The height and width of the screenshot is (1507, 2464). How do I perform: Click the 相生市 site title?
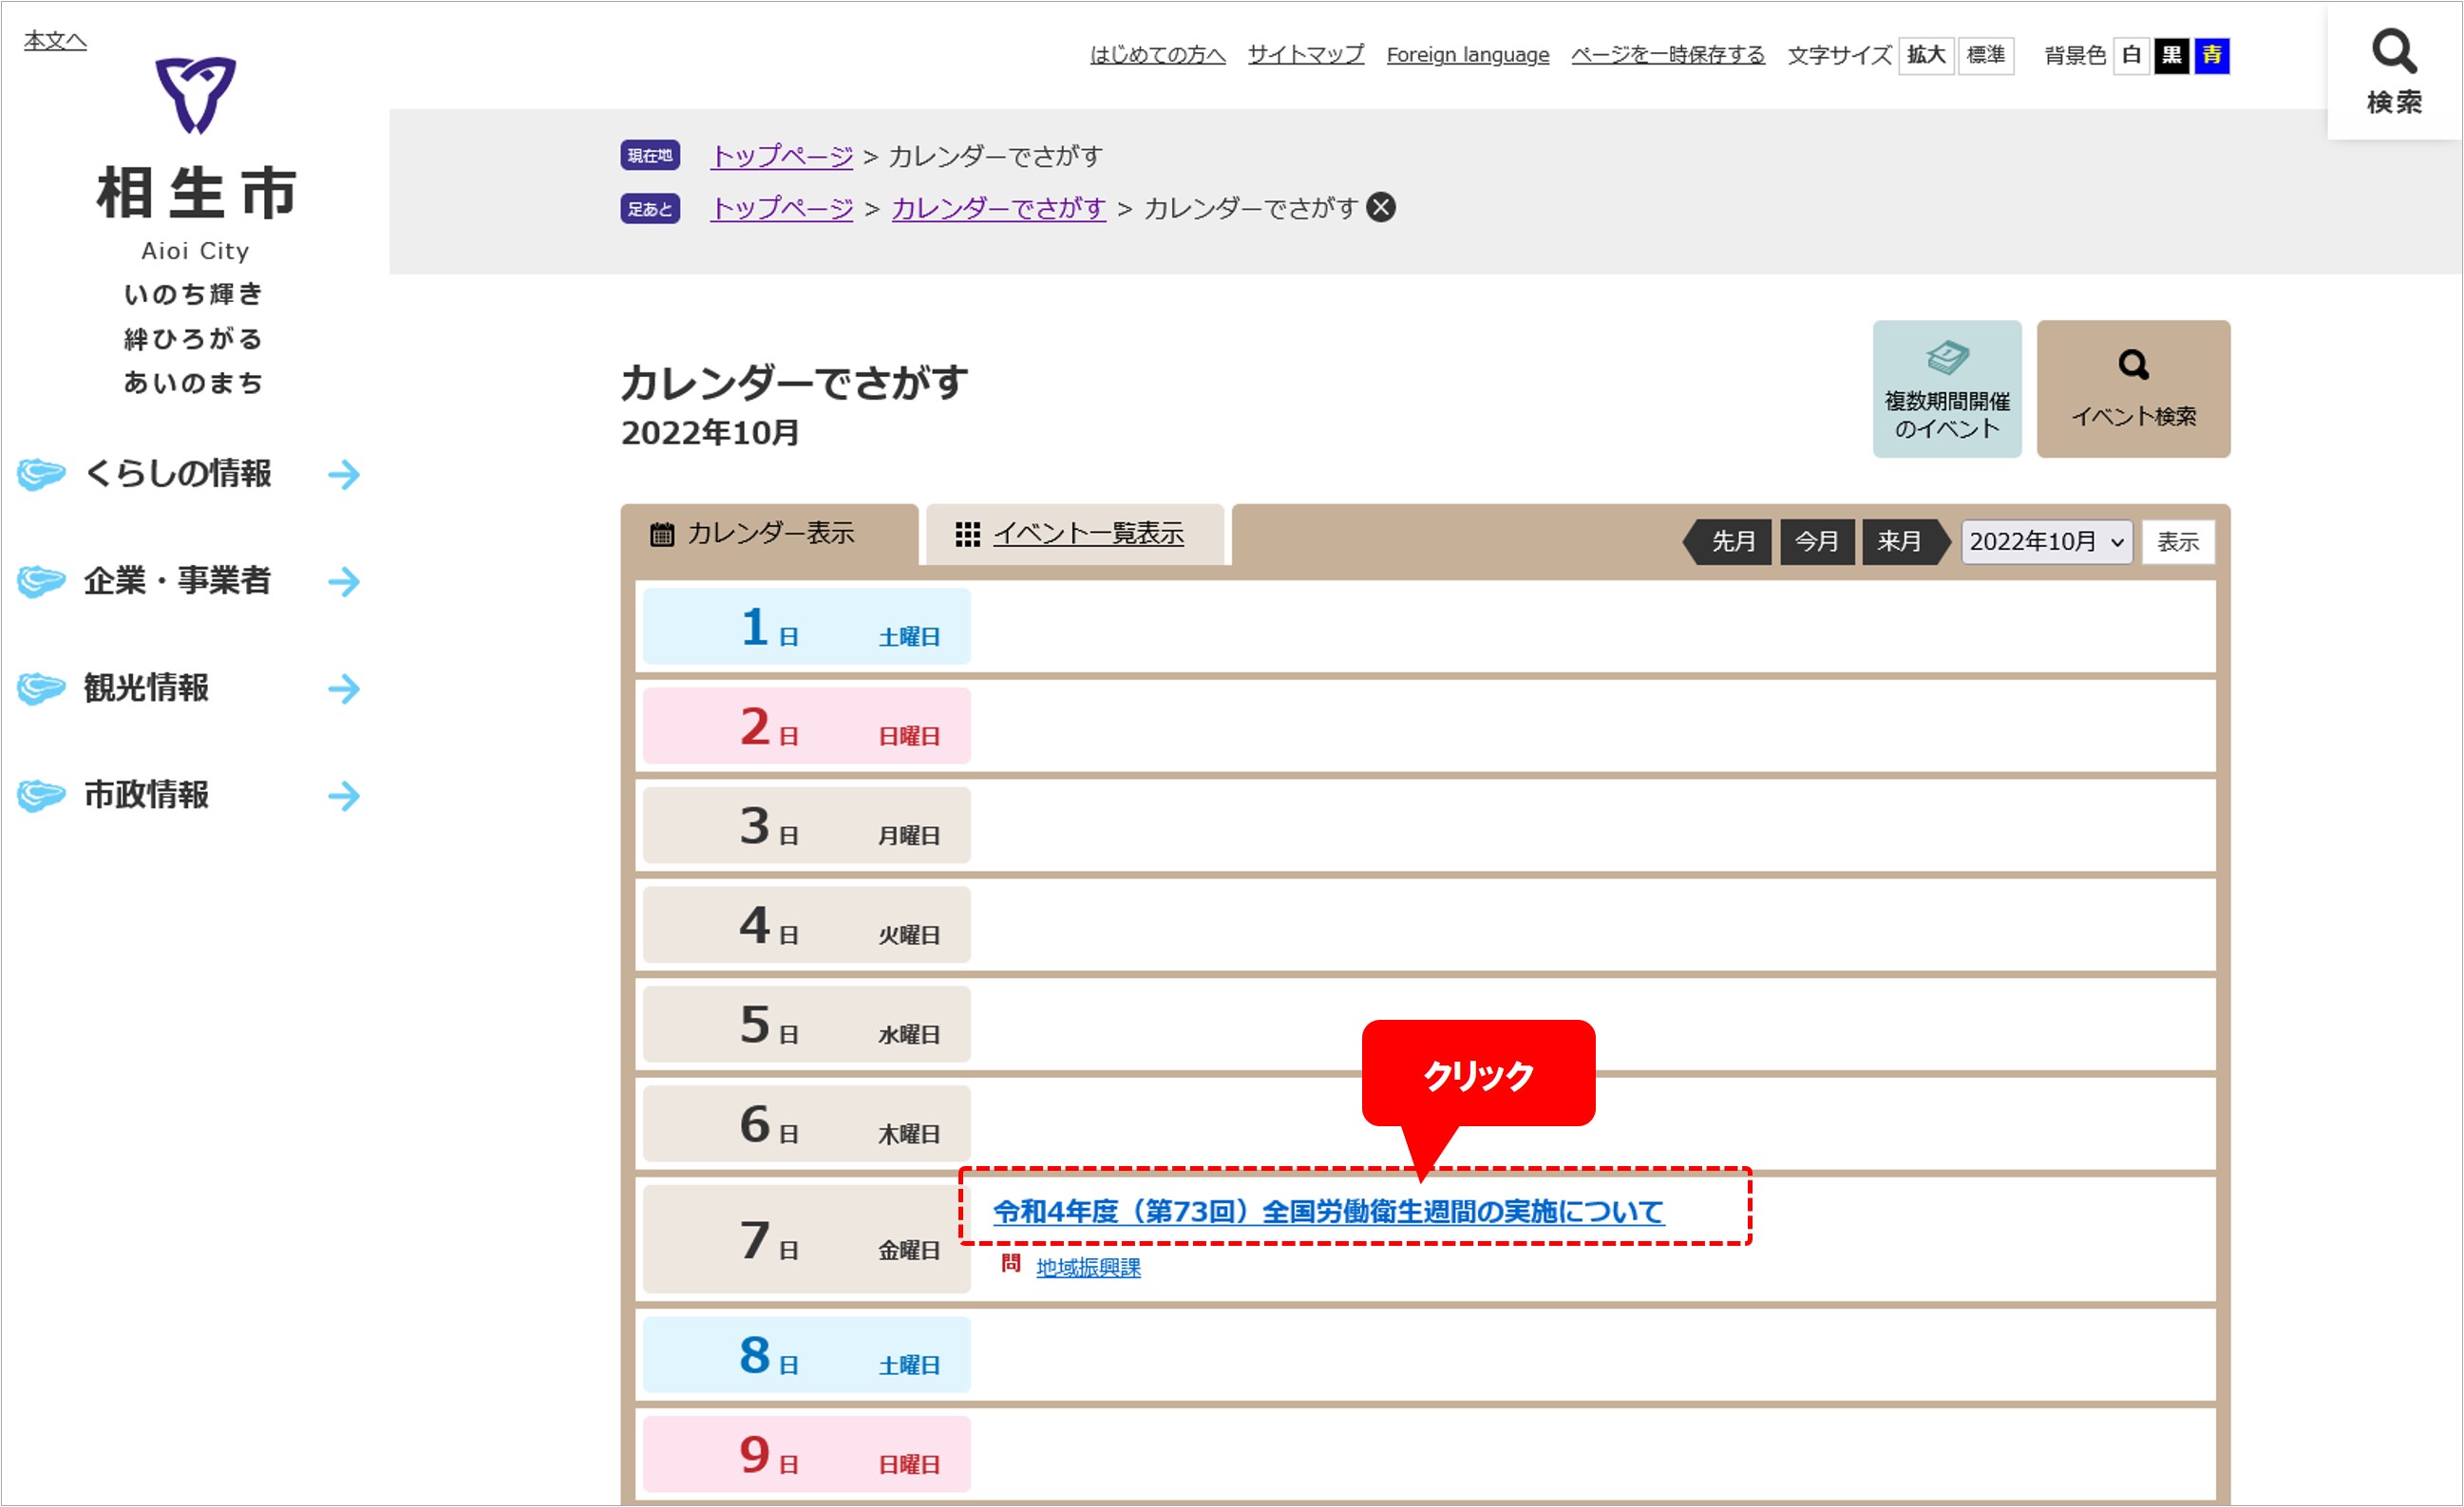pyautogui.click(x=196, y=192)
